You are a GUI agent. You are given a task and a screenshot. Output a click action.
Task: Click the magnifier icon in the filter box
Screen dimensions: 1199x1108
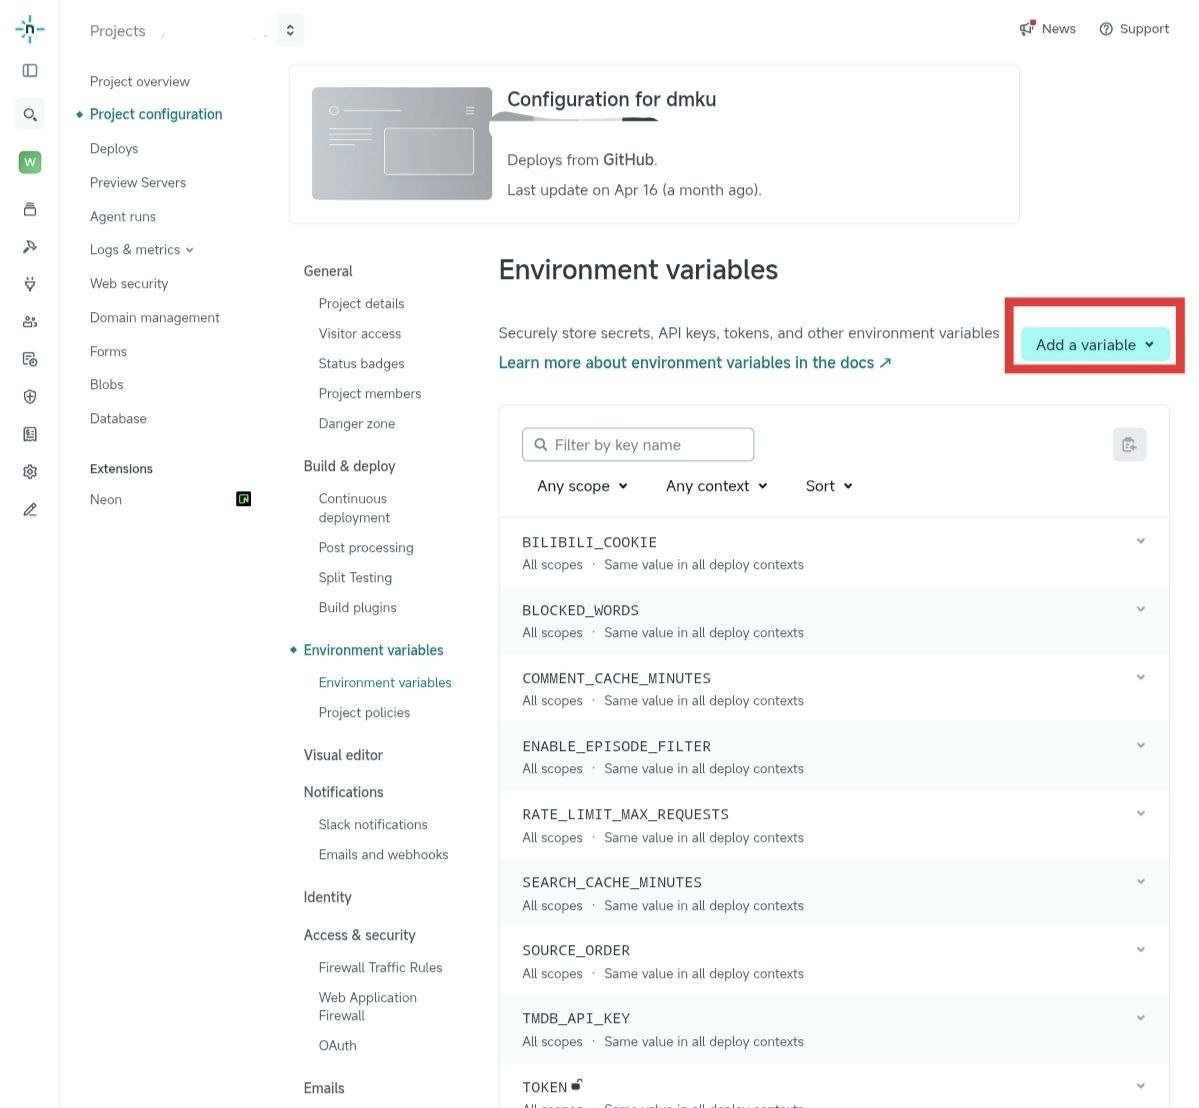tap(541, 444)
